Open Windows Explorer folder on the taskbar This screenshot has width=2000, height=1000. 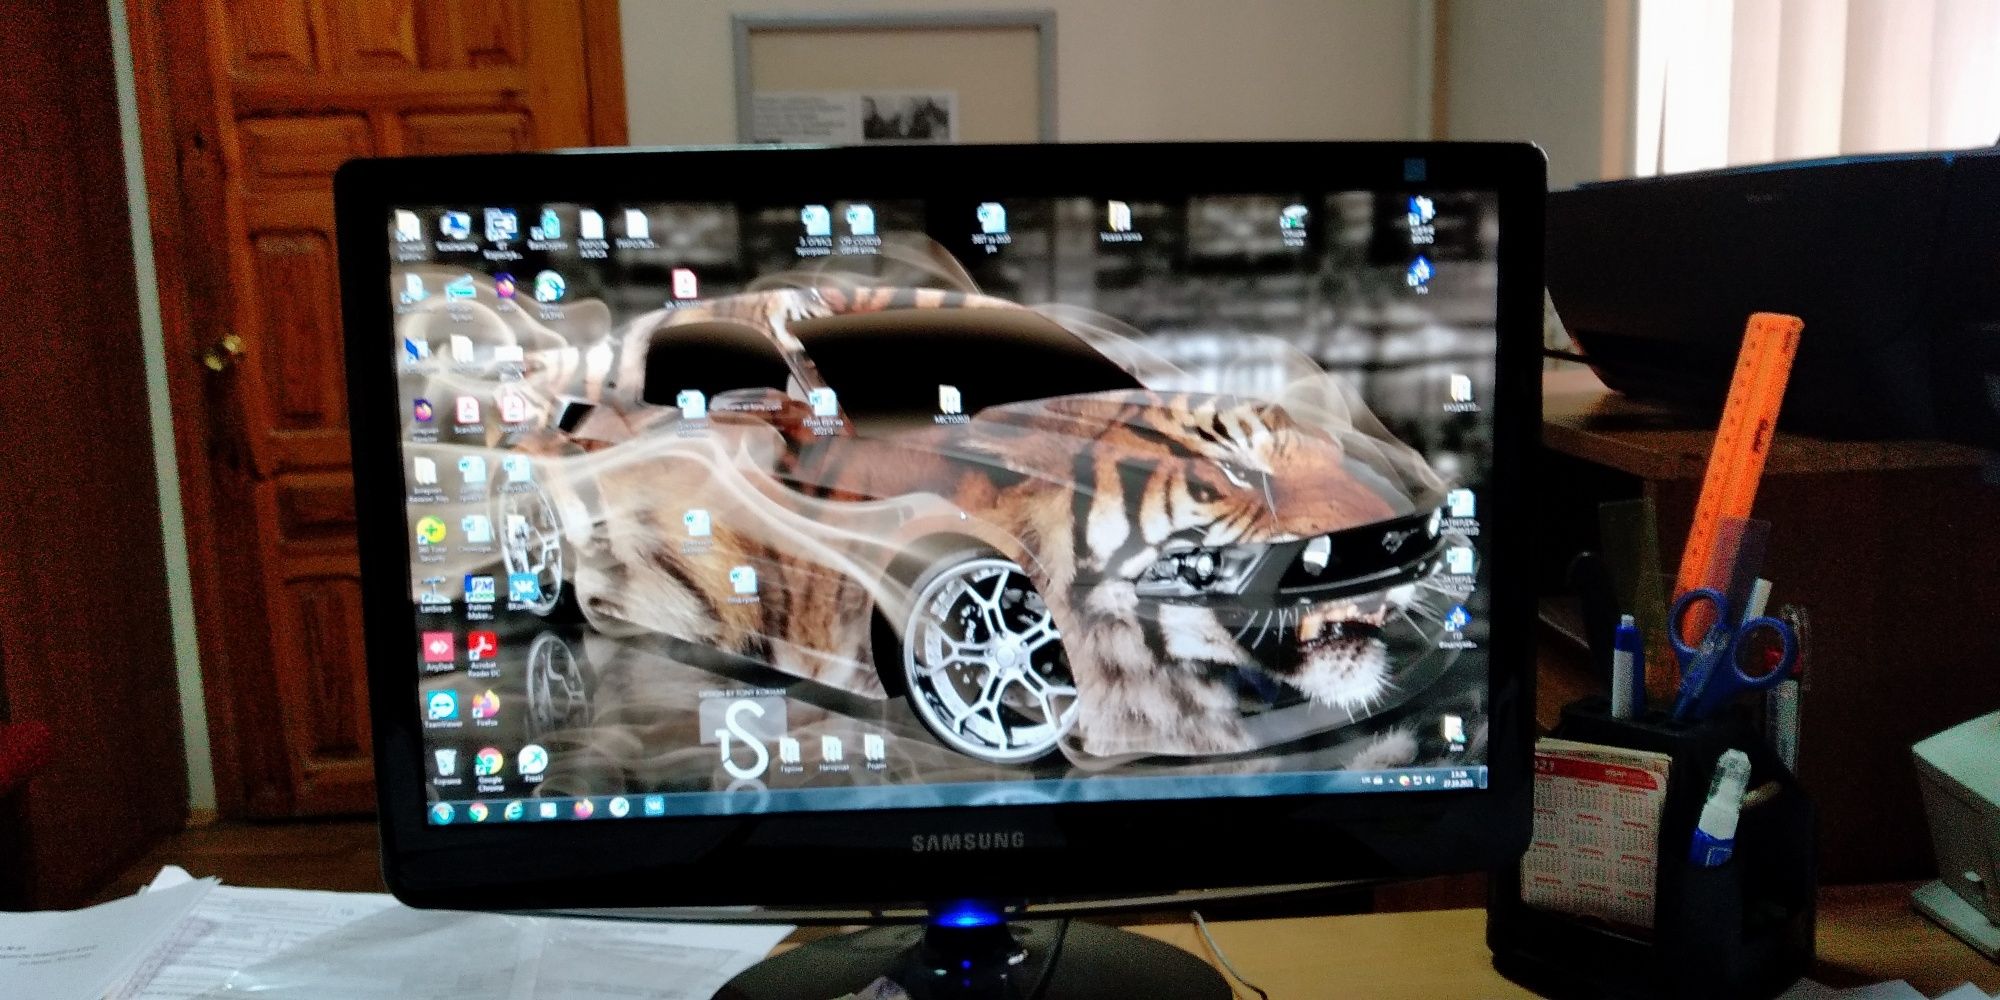[548, 809]
